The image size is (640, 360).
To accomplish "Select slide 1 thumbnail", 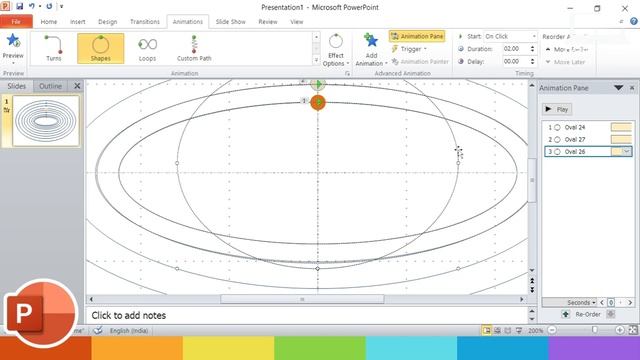I will tap(46, 121).
